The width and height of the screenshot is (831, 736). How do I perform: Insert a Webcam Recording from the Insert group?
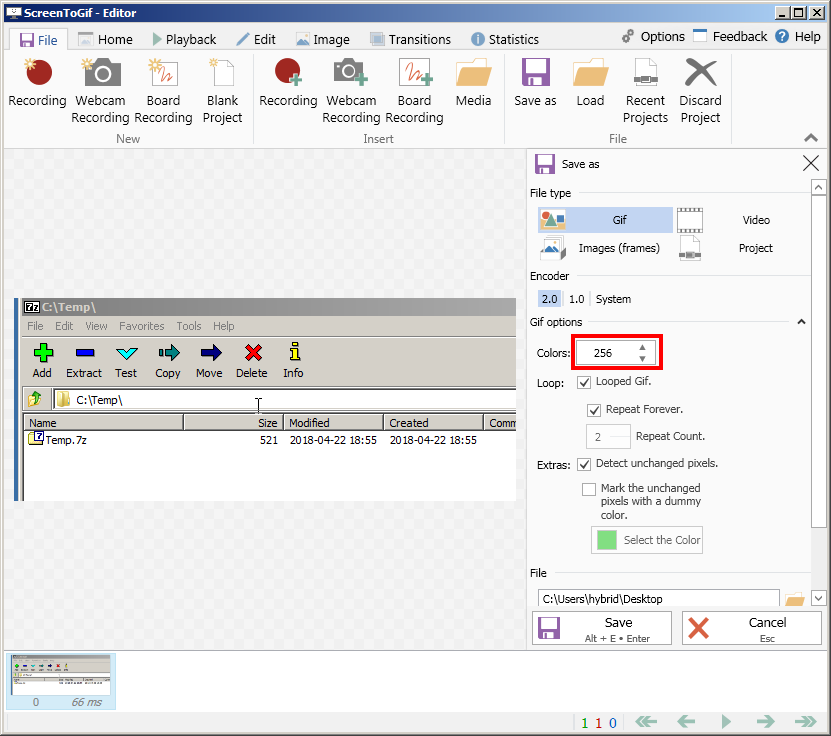(351, 91)
